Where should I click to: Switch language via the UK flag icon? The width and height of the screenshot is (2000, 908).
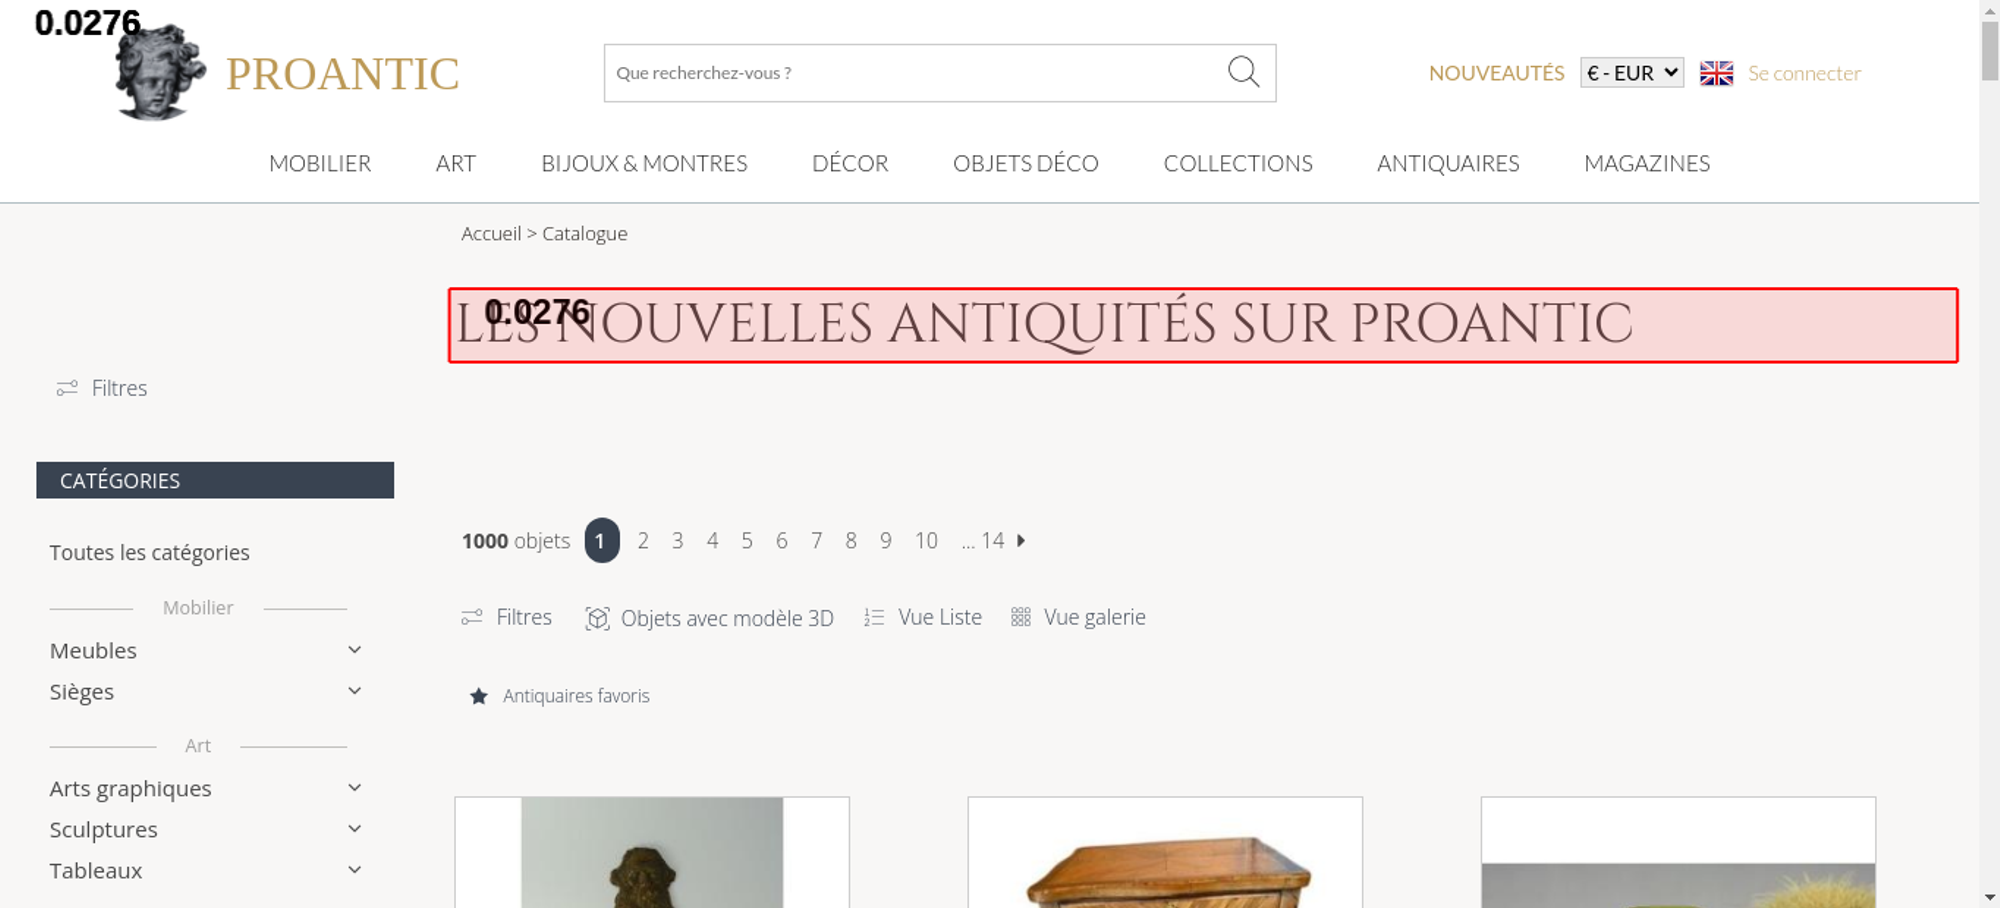[1716, 73]
